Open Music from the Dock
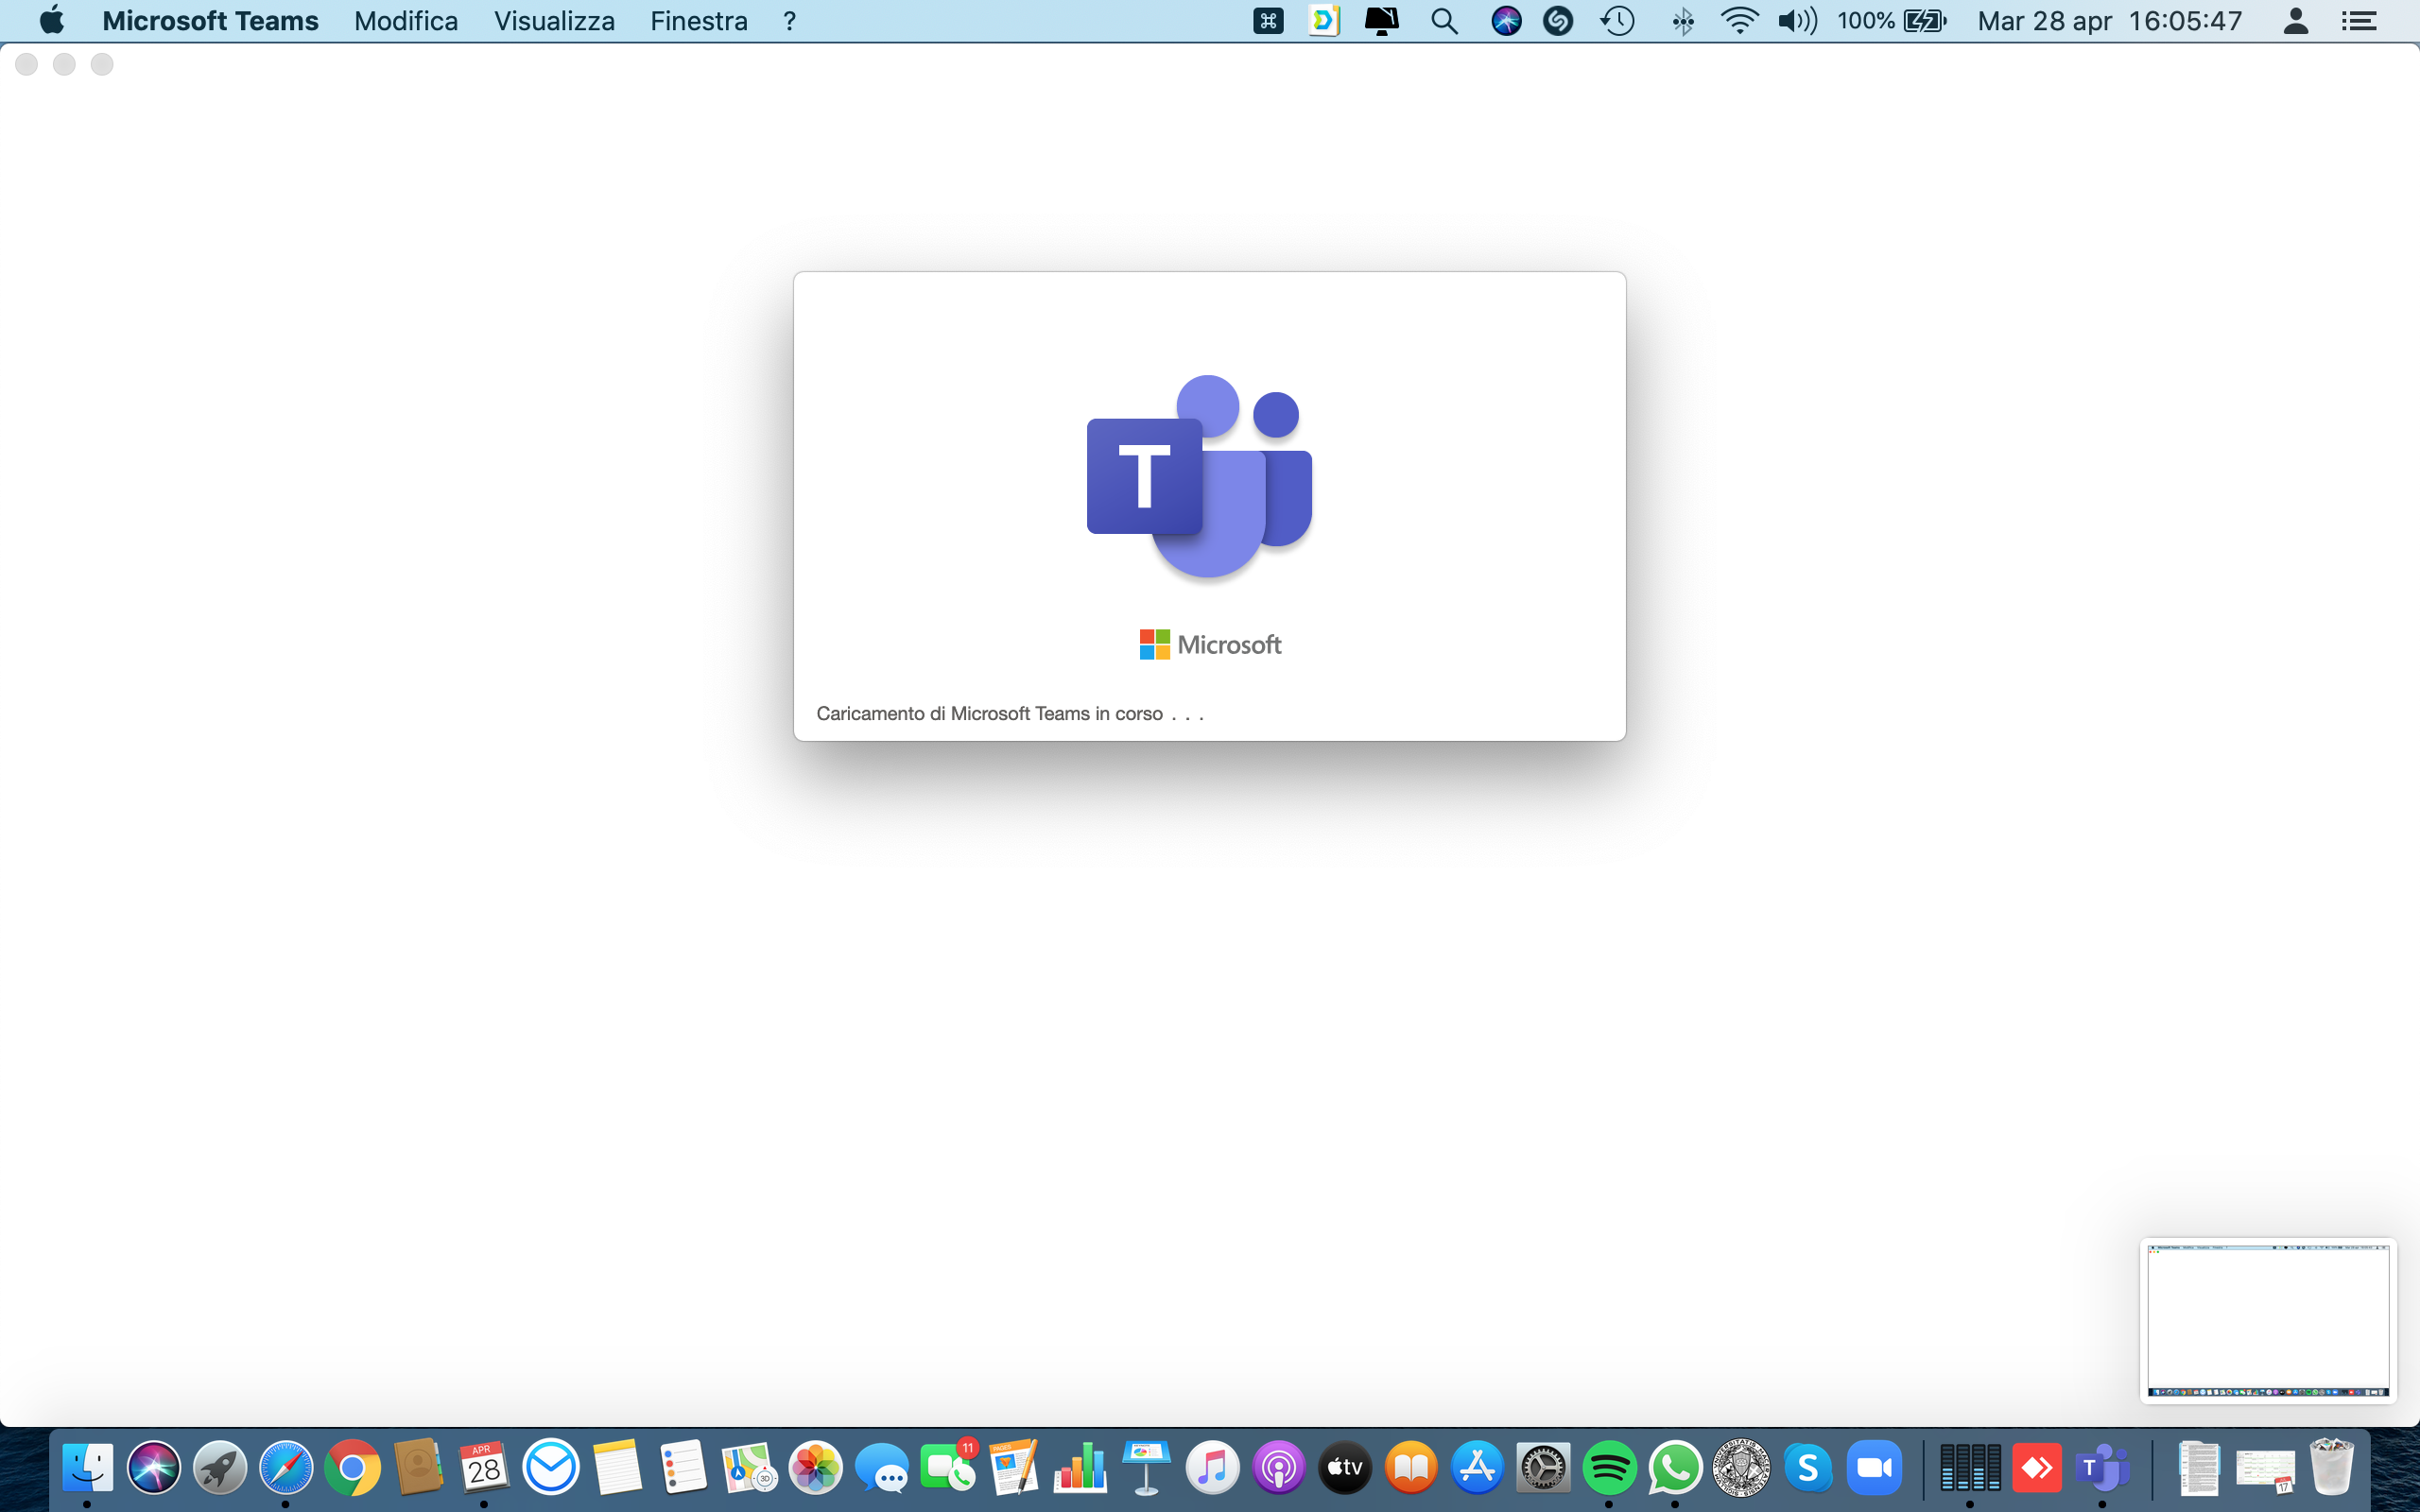Viewport: 2420px width, 1512px height. pos(1212,1467)
